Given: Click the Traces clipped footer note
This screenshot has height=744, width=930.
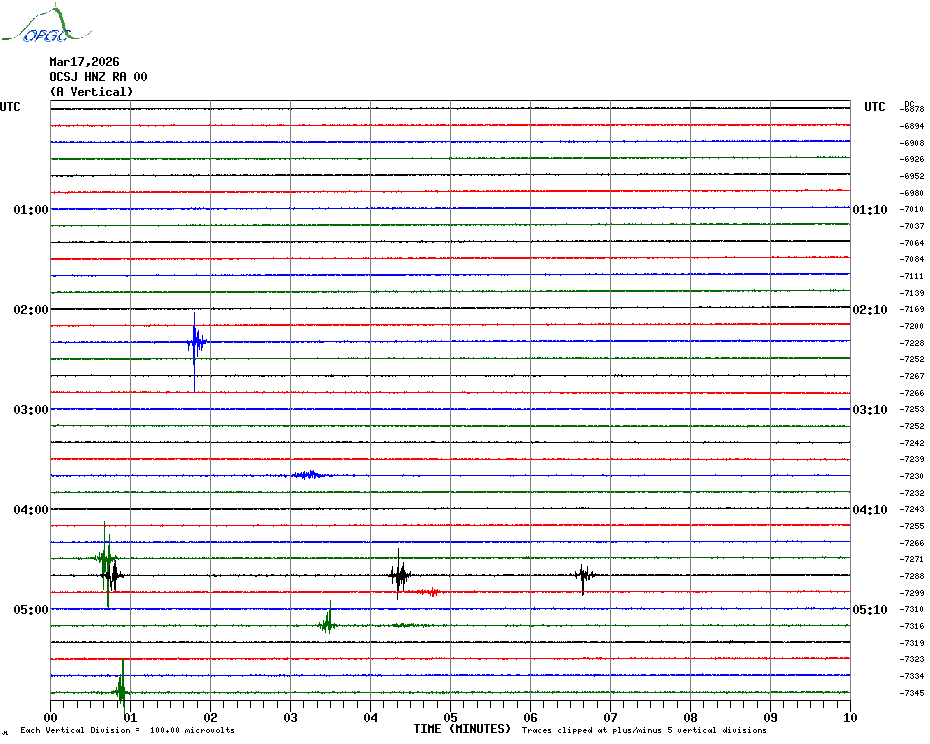Looking at the screenshot, I should (644, 731).
